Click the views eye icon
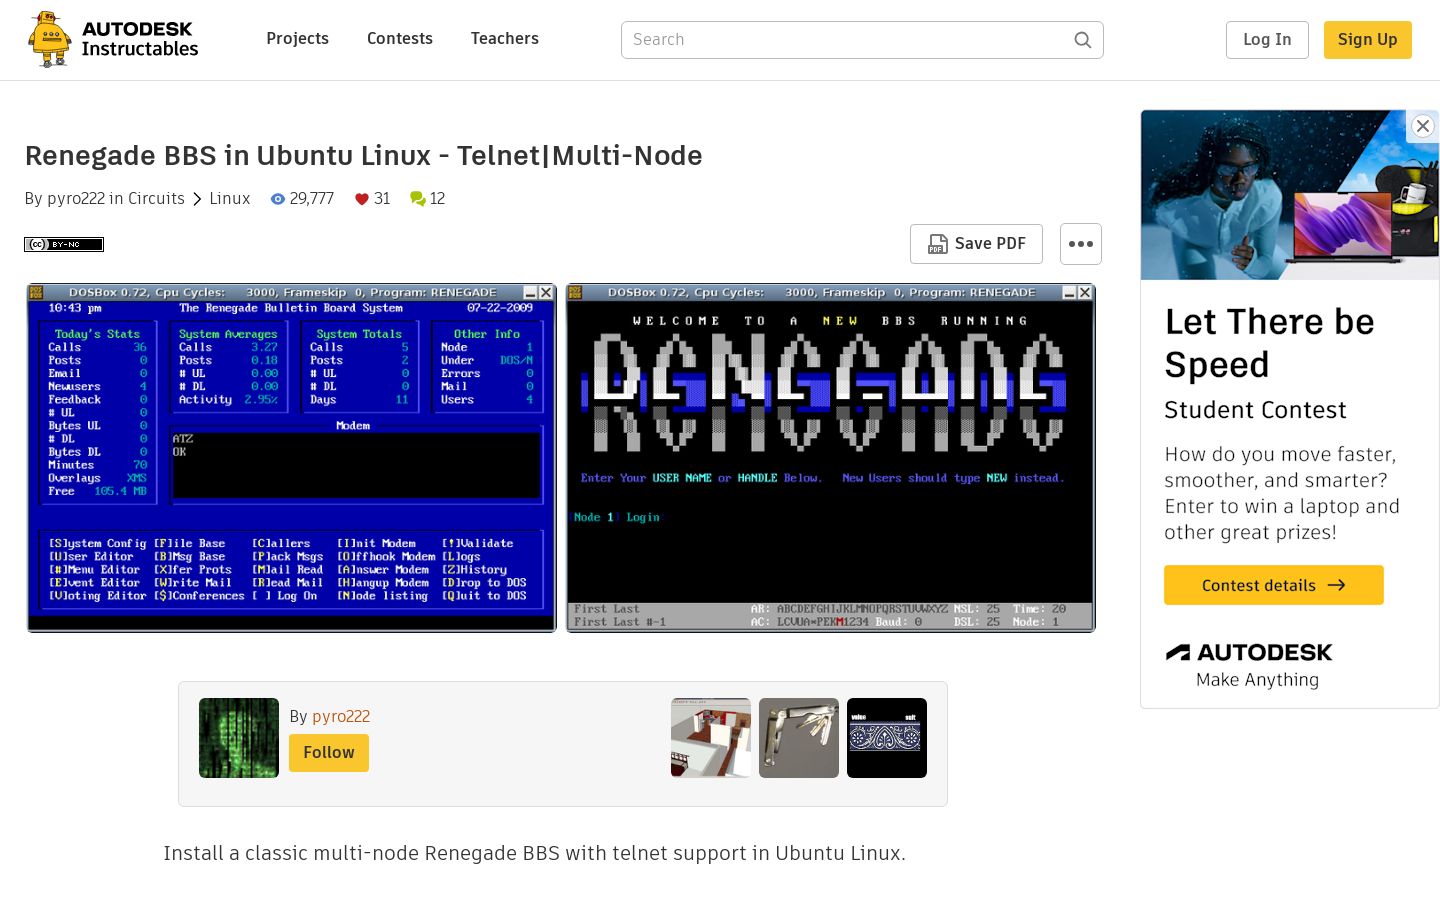The height and width of the screenshot is (900, 1440). (x=278, y=199)
